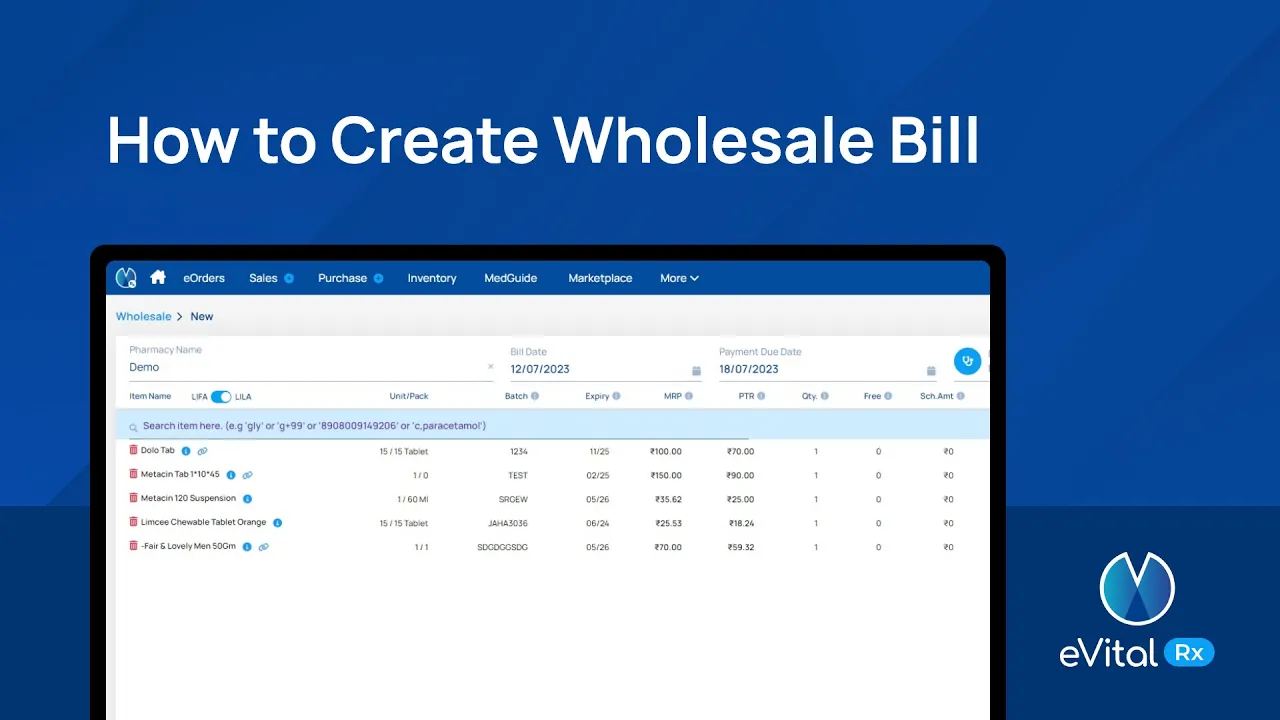Click PTR value ₹59.32
The height and width of the screenshot is (720, 1280).
[740, 547]
